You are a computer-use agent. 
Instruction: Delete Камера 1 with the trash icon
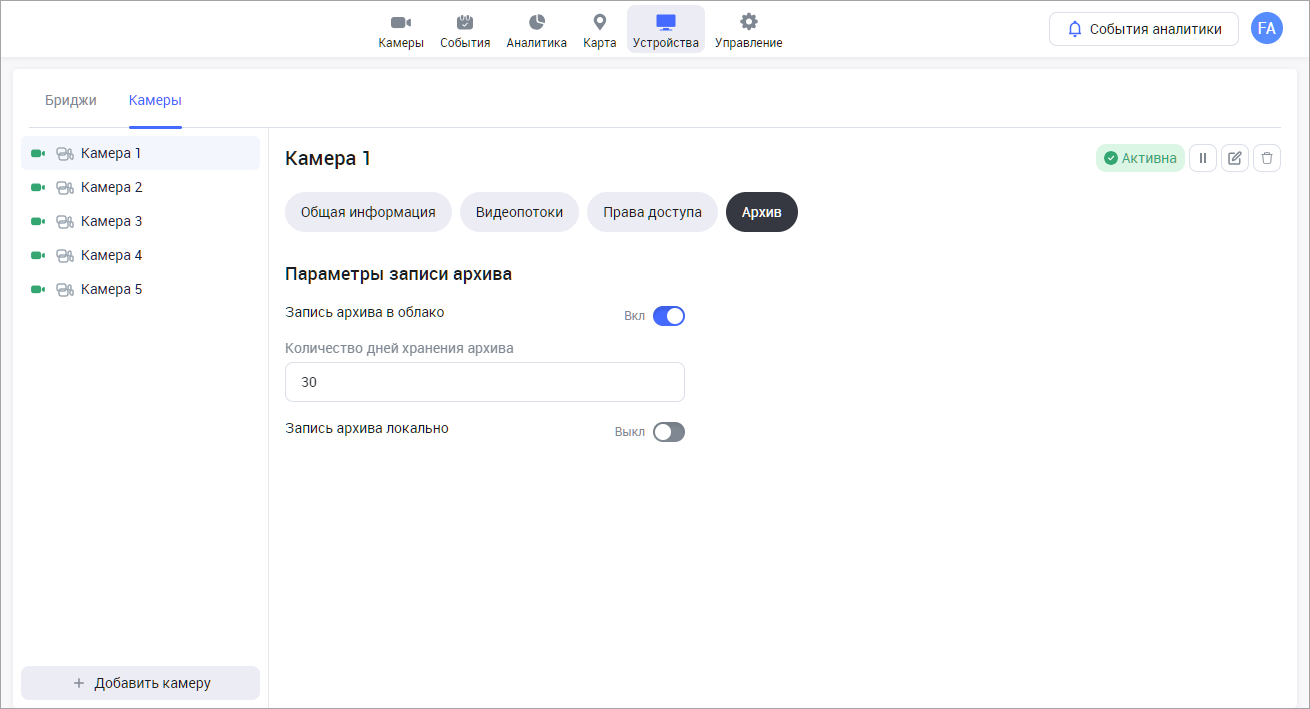[1267, 158]
